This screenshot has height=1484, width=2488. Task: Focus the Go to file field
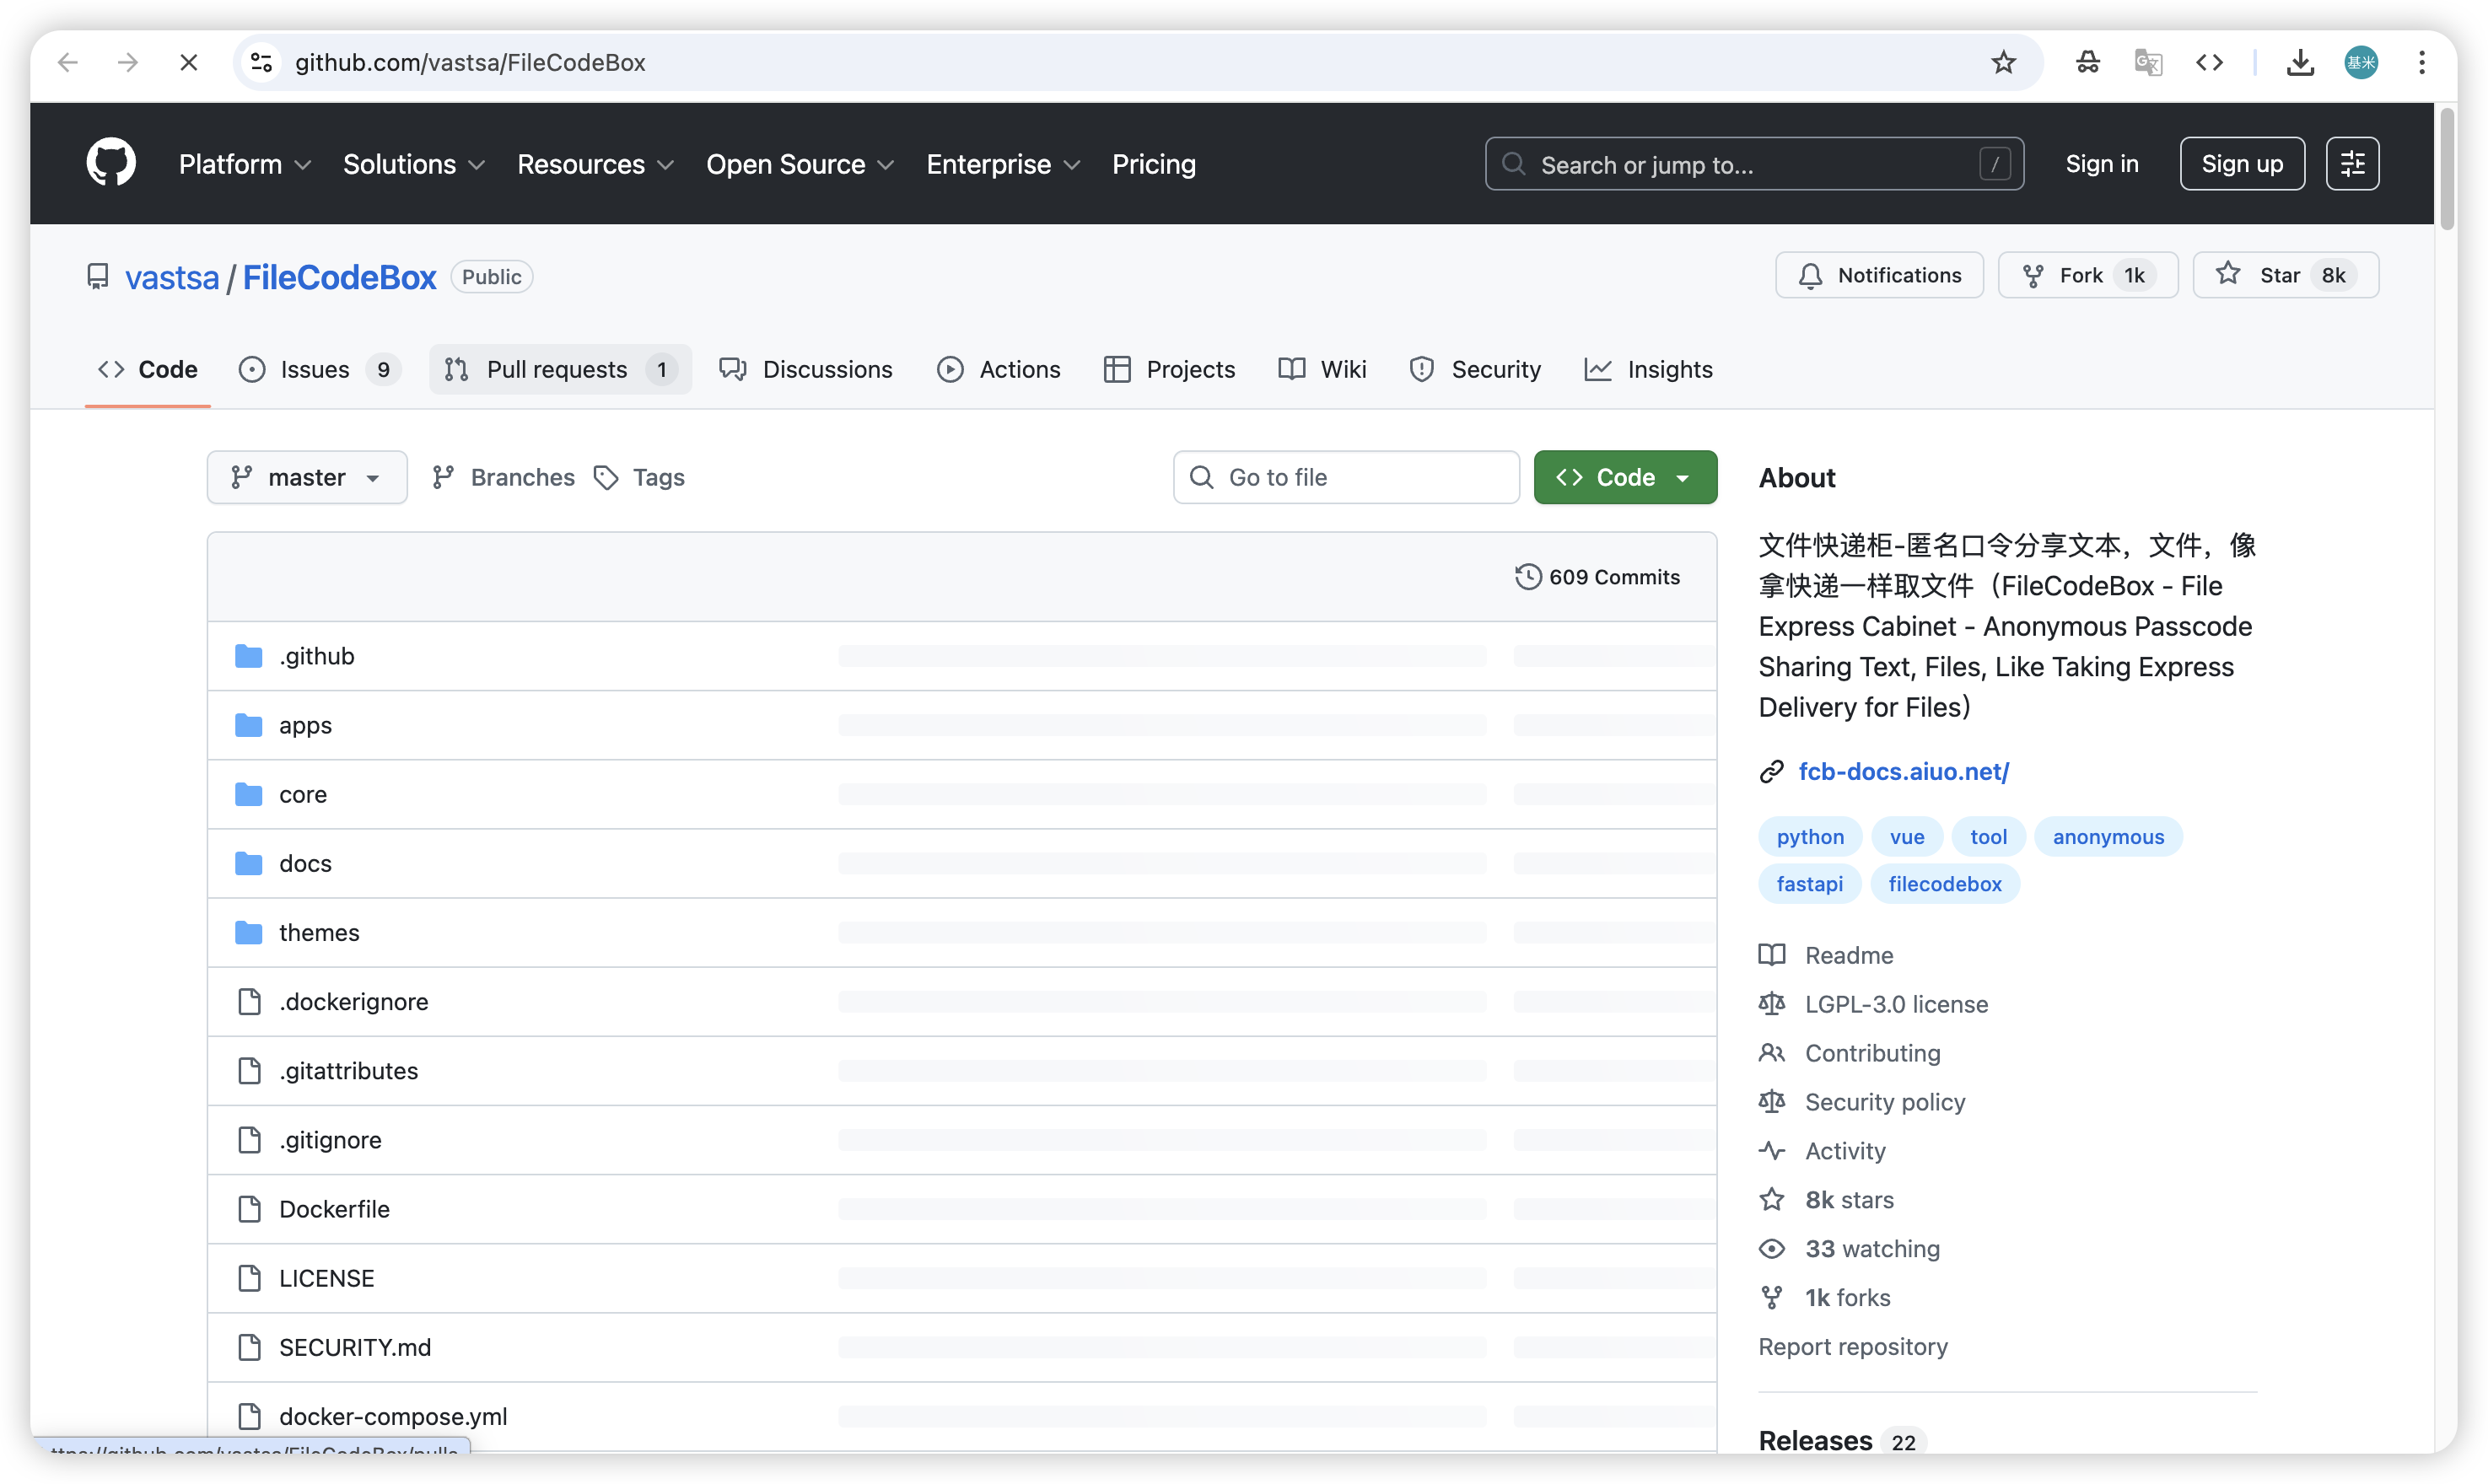[1346, 477]
